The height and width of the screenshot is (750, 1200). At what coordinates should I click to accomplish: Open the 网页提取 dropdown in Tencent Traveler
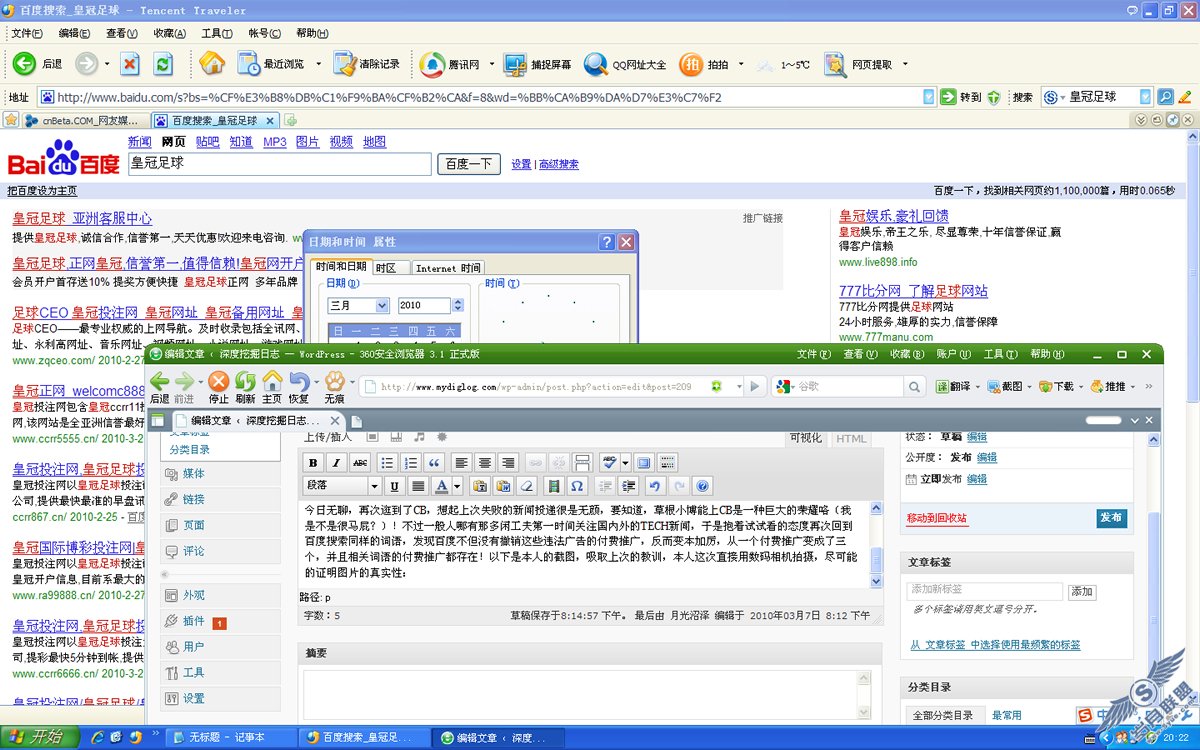pos(905,64)
